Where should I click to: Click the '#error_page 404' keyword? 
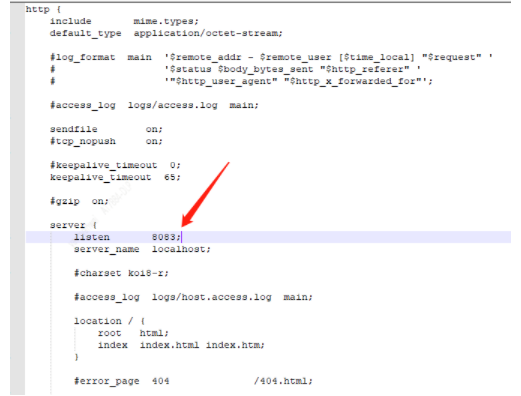pyautogui.click(x=121, y=381)
